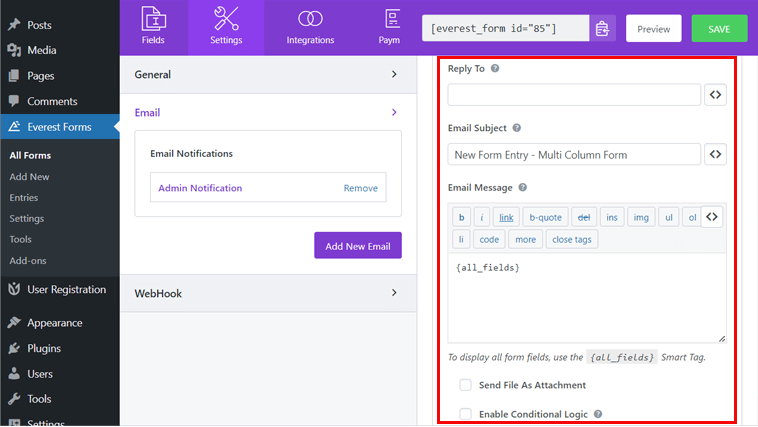Show help for Enable Conditional Logic

[598, 414]
